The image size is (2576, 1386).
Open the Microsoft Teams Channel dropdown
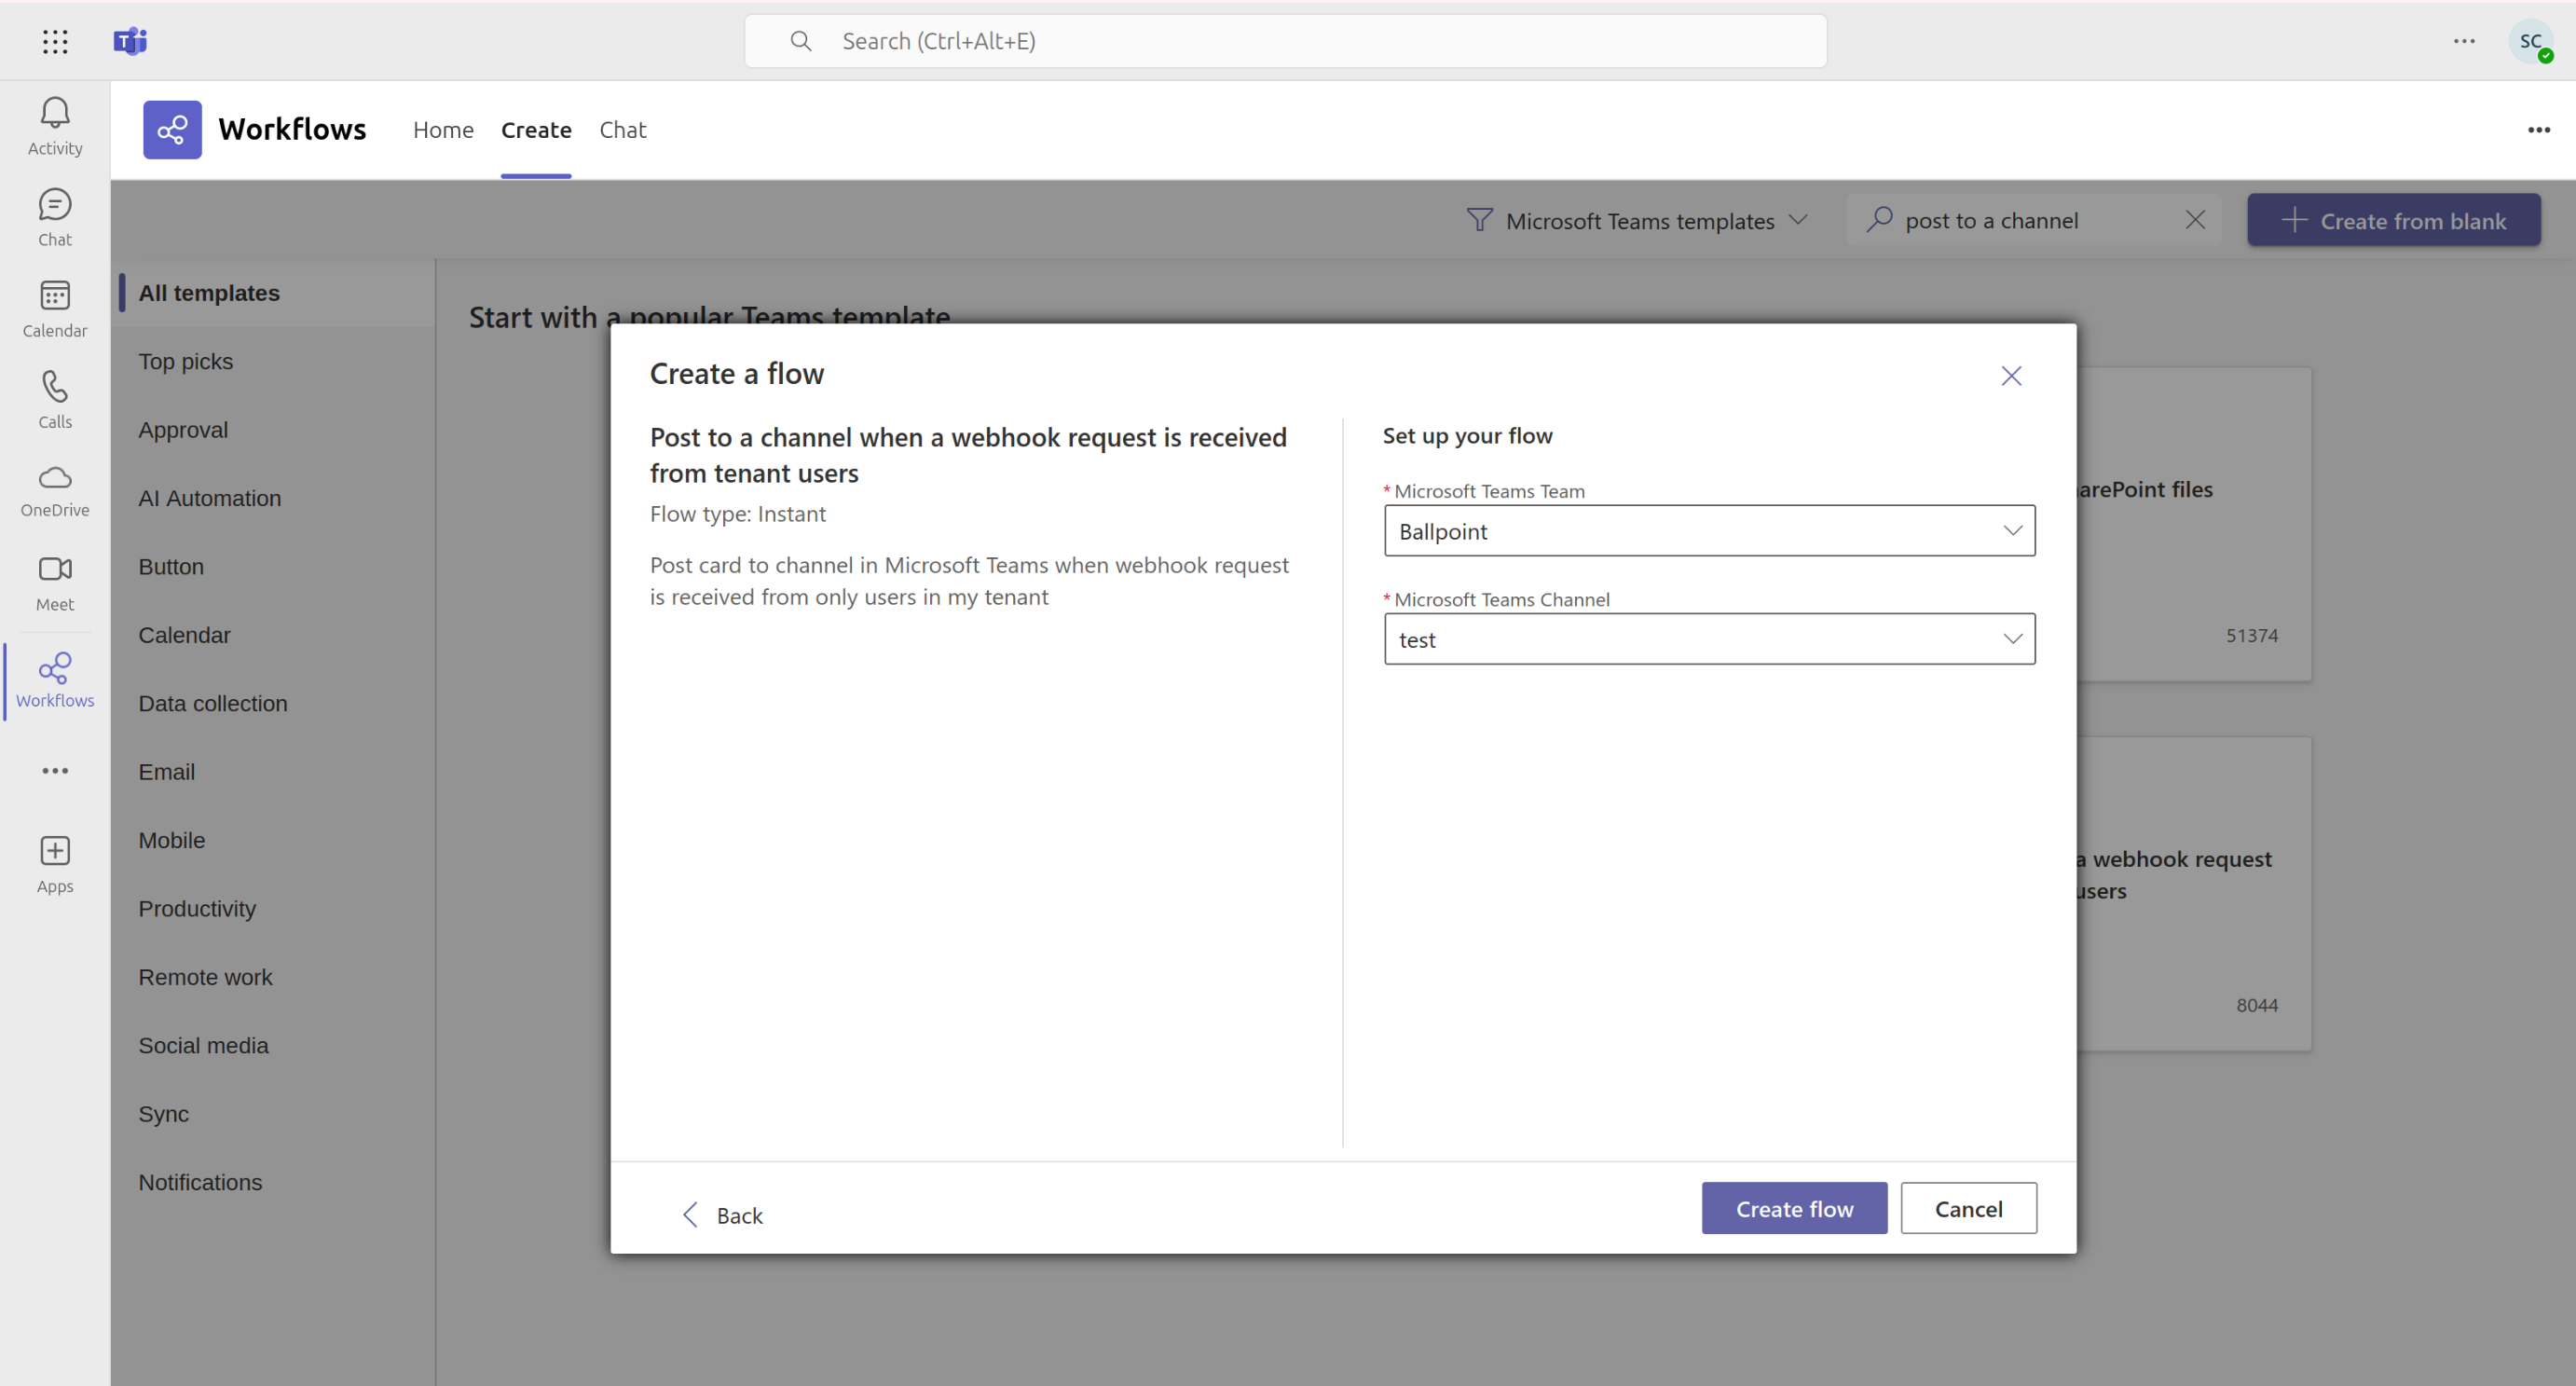click(1708, 639)
